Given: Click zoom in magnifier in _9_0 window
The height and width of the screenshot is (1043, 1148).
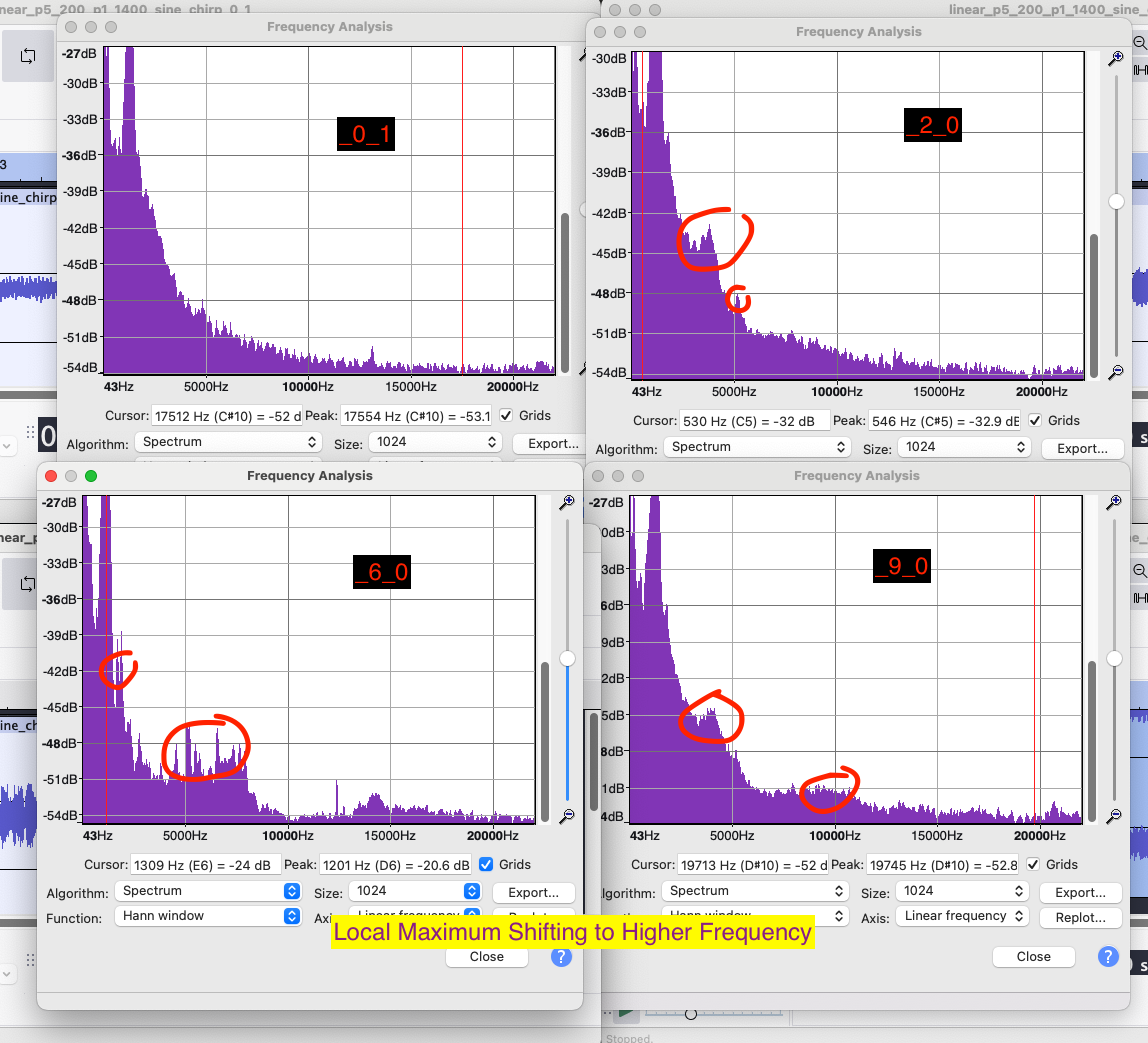Looking at the screenshot, I should pyautogui.click(x=1116, y=503).
